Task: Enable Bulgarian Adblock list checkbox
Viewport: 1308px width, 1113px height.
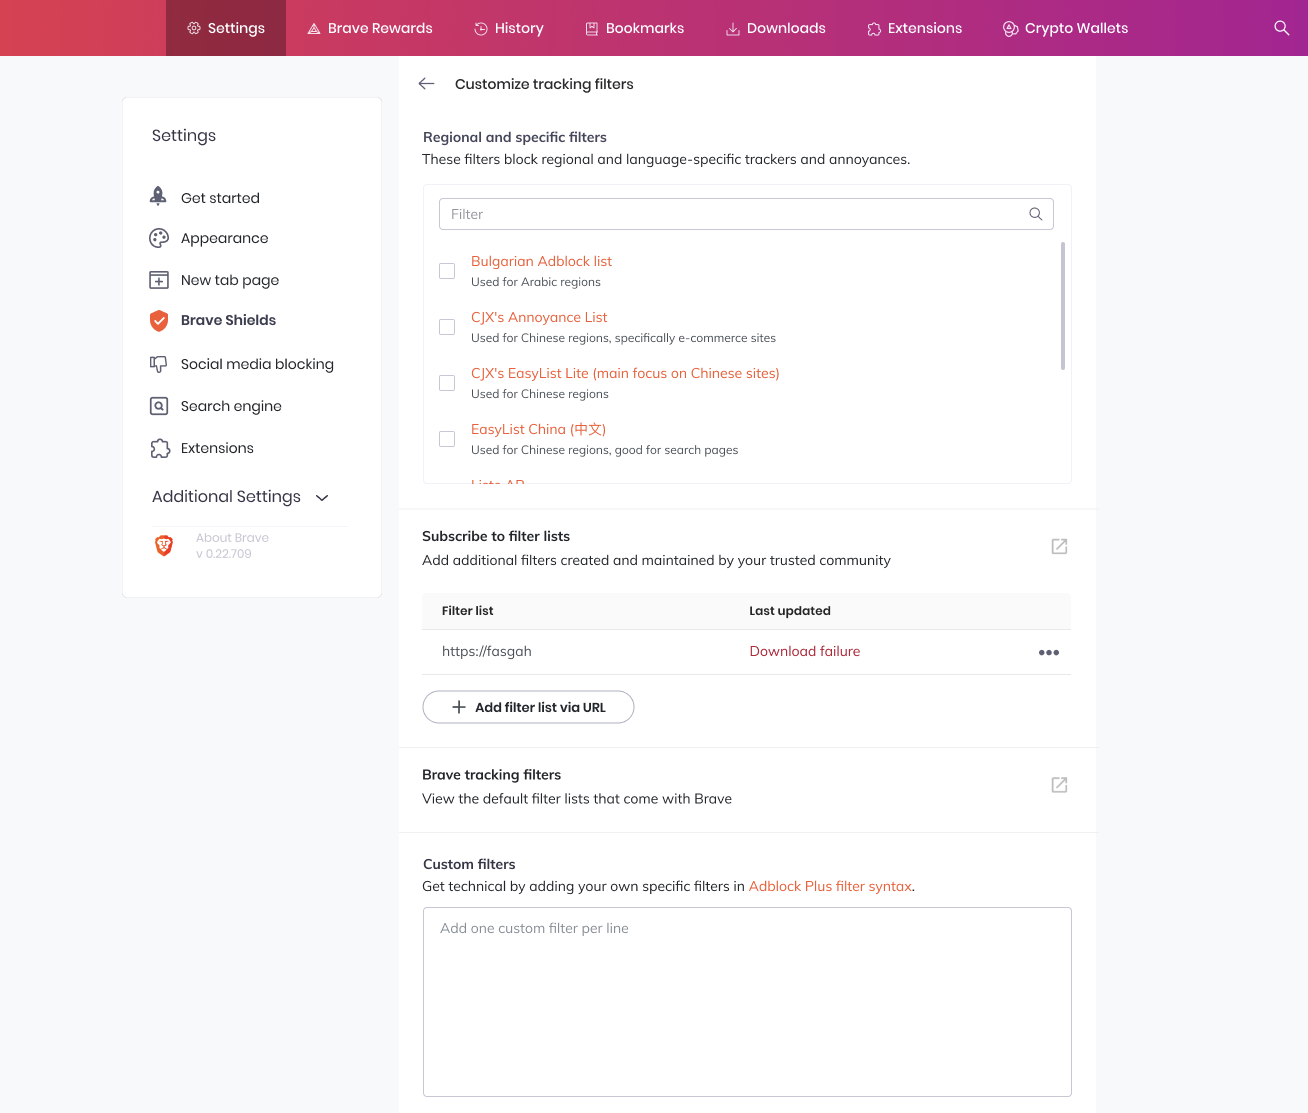Action: coord(447,271)
